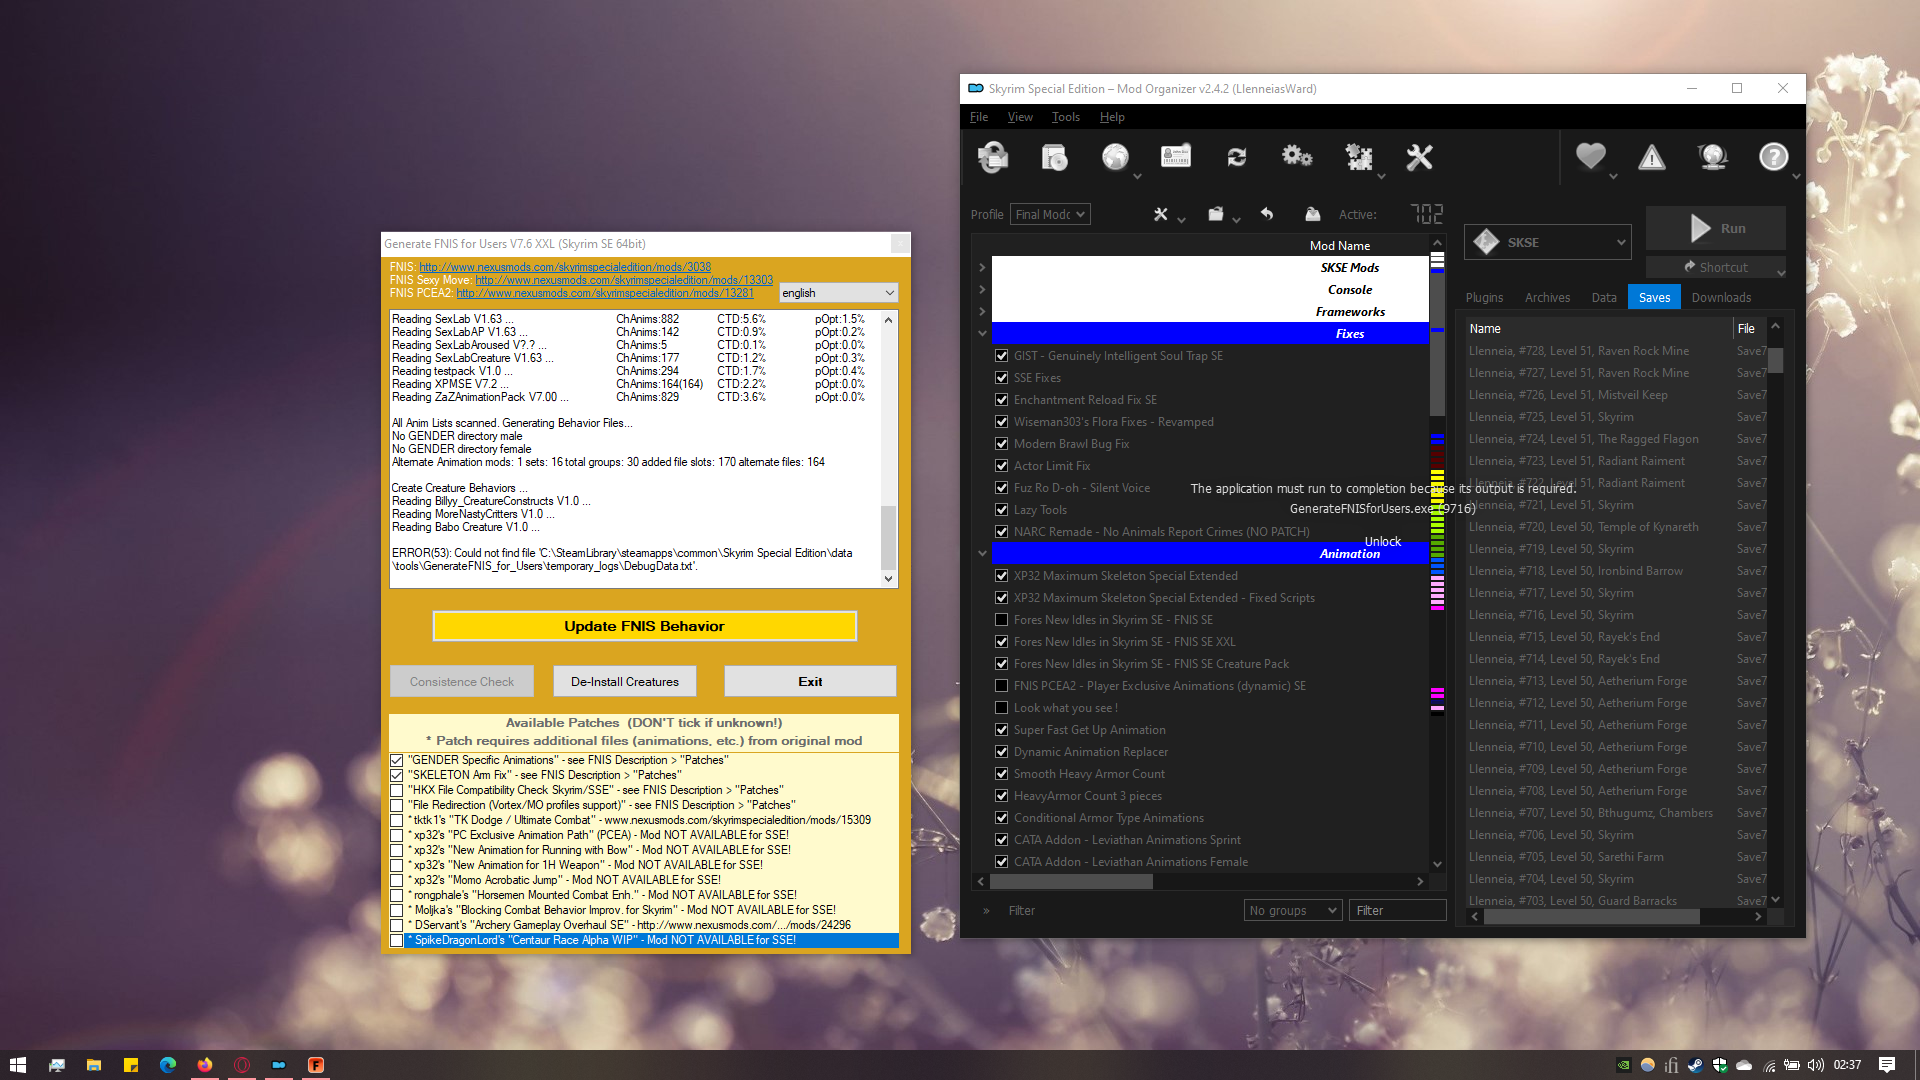Uncheck Dynamic Animation Replacer mod
Screen dimensions: 1920x1080
click(1001, 752)
